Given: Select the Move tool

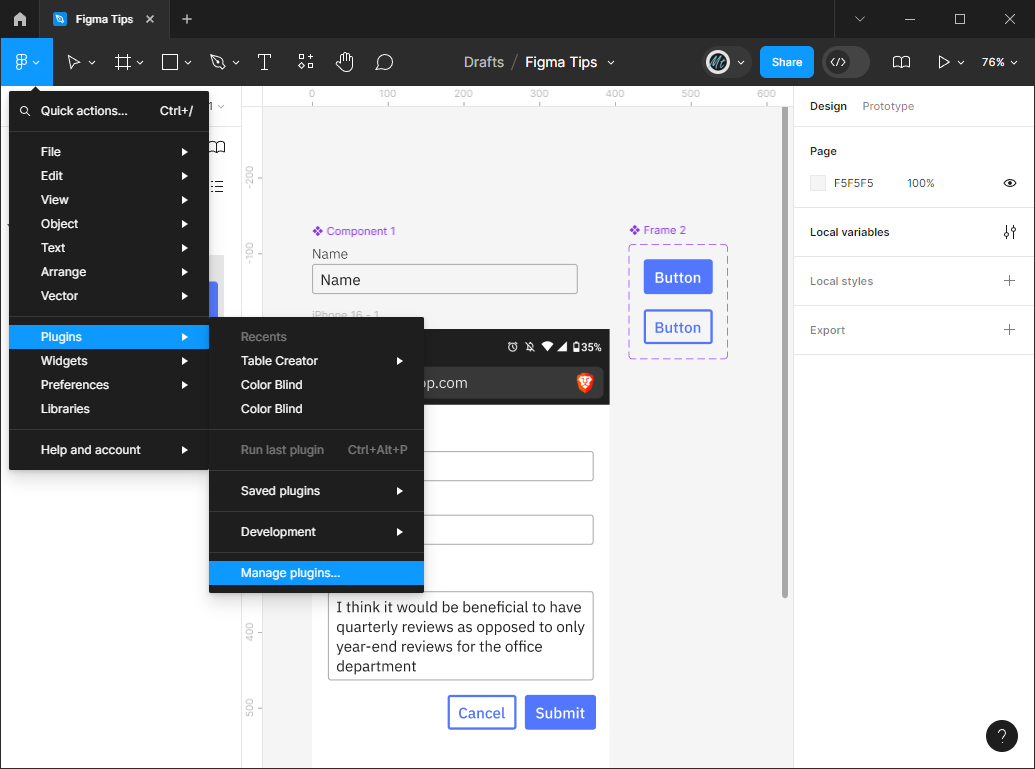Looking at the screenshot, I should click(x=73, y=62).
